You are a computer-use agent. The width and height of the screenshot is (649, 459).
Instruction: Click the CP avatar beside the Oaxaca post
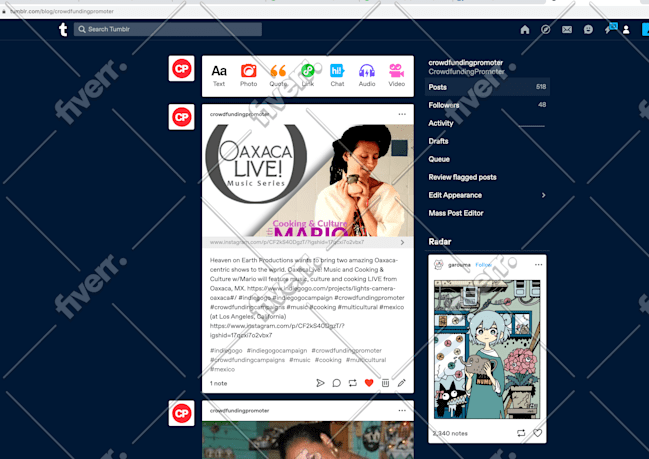pyautogui.click(x=181, y=117)
